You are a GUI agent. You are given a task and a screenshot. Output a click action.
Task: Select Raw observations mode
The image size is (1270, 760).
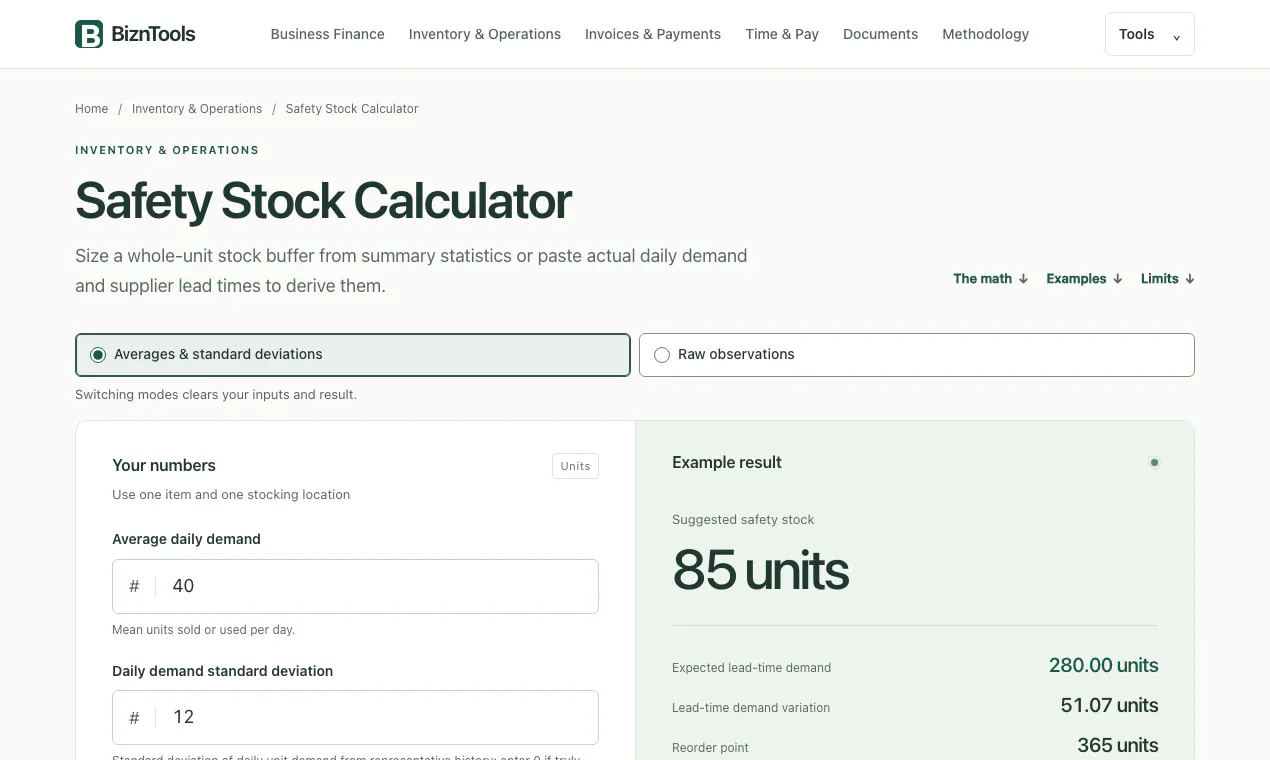click(x=916, y=355)
